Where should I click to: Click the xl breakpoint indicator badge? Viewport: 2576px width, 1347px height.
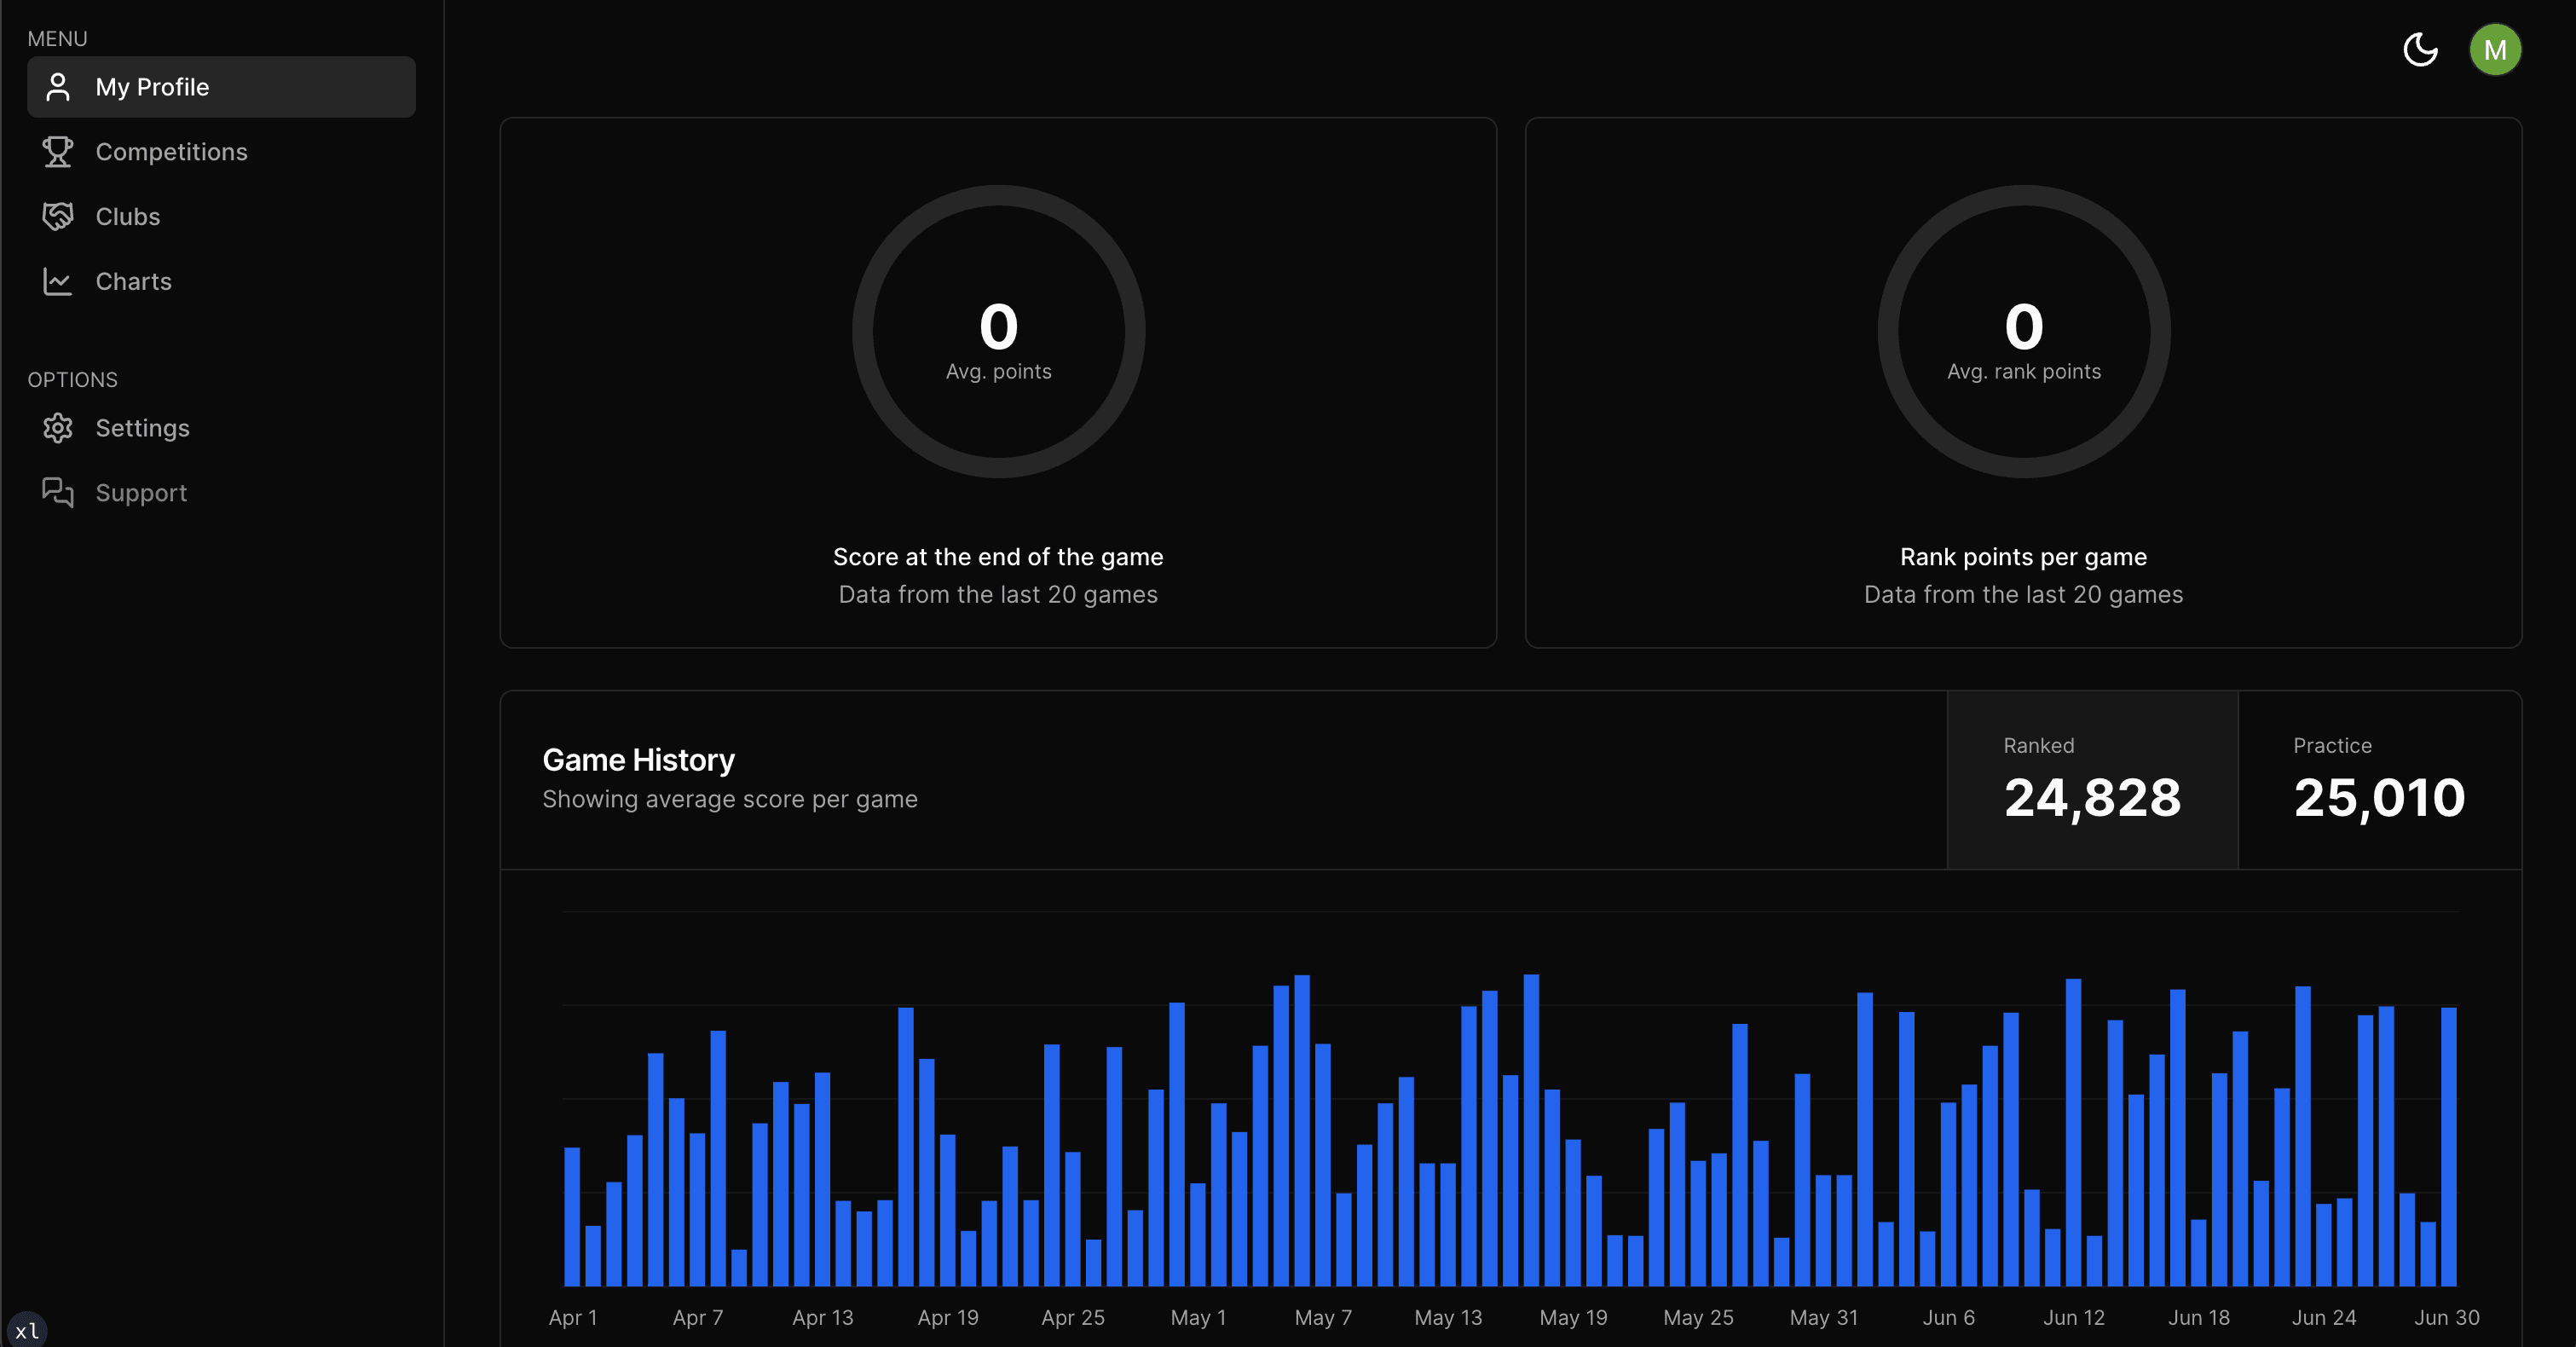pyautogui.click(x=27, y=1330)
